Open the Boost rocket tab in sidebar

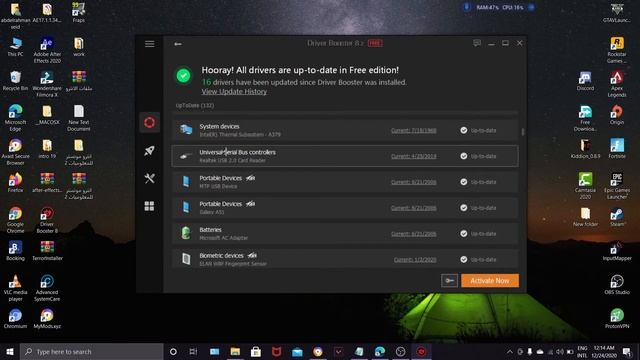149,151
